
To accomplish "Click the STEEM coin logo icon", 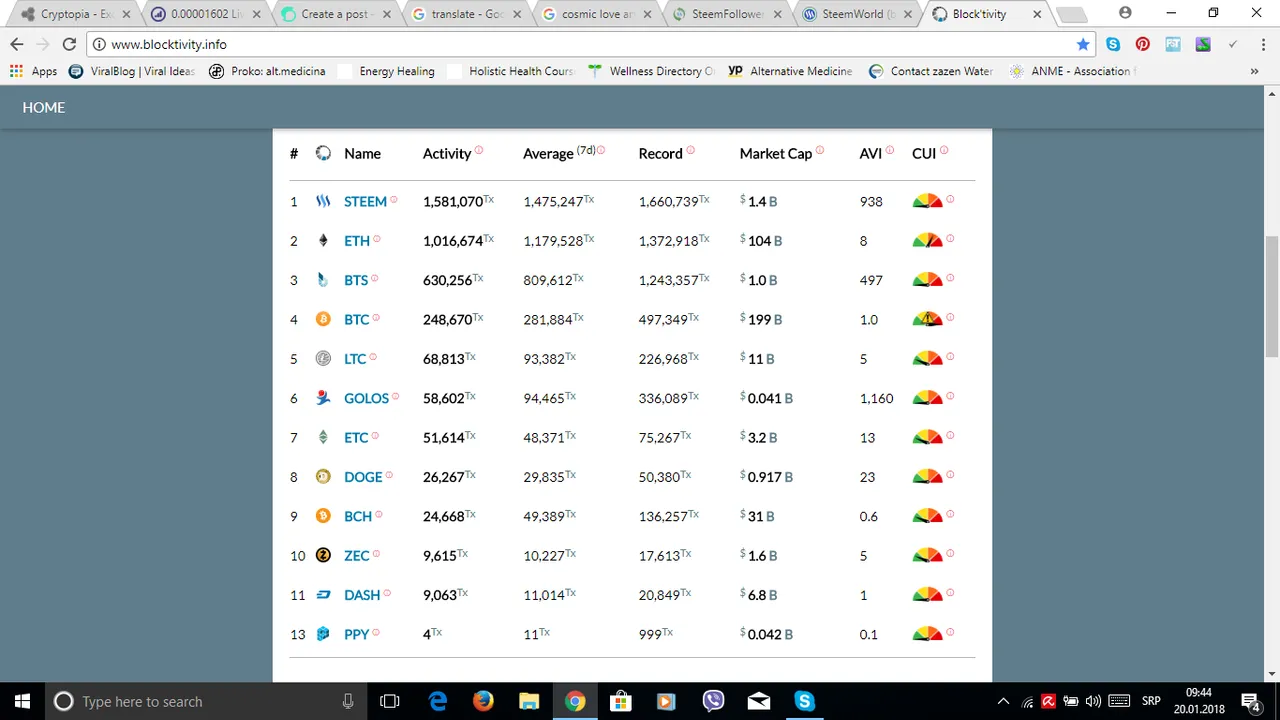I will (x=323, y=201).
